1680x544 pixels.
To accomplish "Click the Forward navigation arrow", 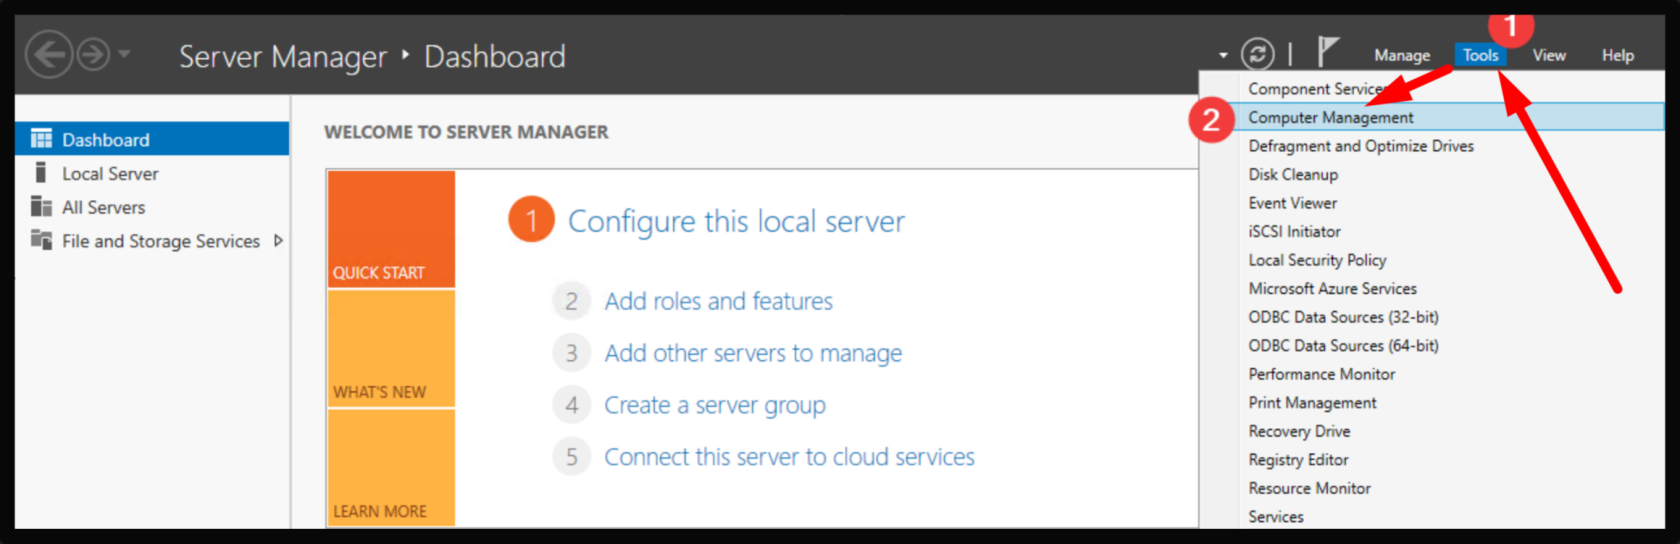I will coord(94,54).
